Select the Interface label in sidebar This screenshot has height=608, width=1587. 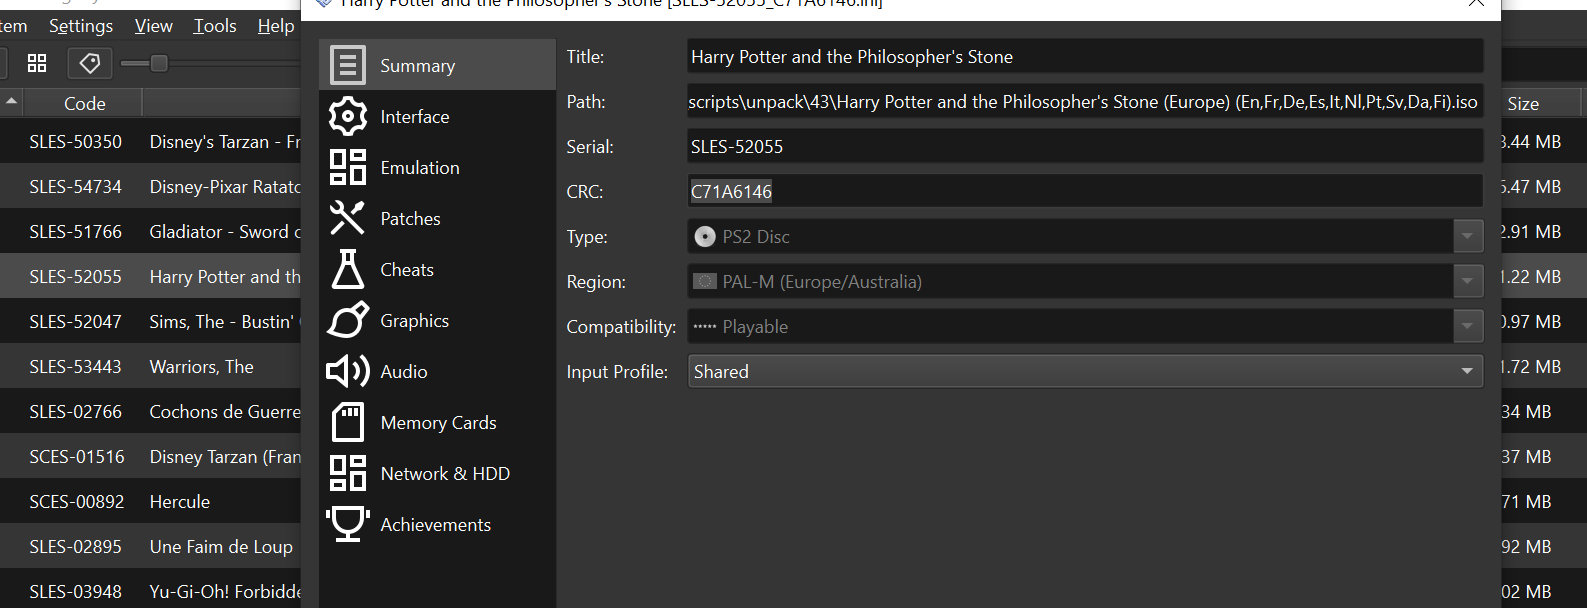[414, 117]
